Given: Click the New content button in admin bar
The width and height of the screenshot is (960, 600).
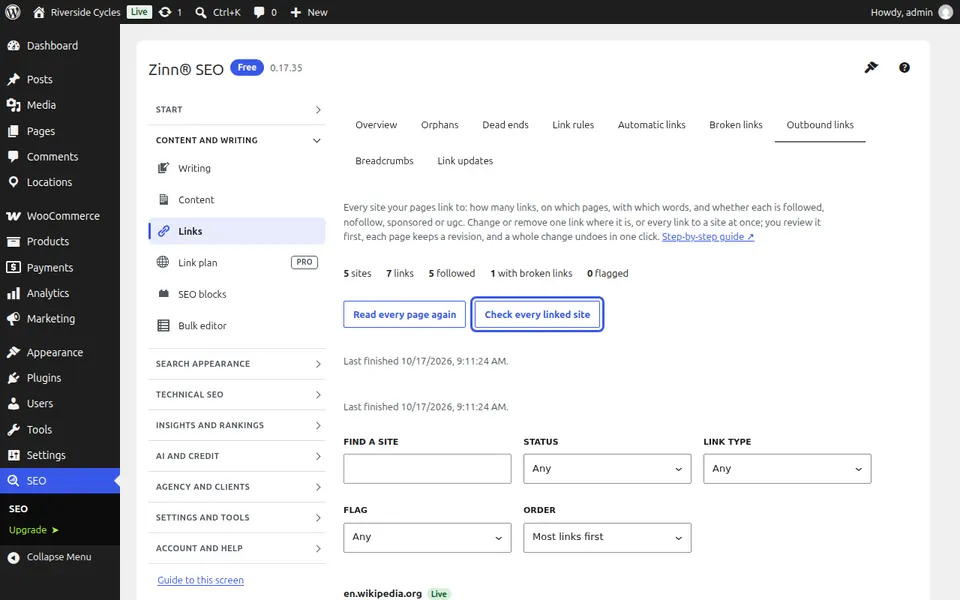Looking at the screenshot, I should coord(309,12).
